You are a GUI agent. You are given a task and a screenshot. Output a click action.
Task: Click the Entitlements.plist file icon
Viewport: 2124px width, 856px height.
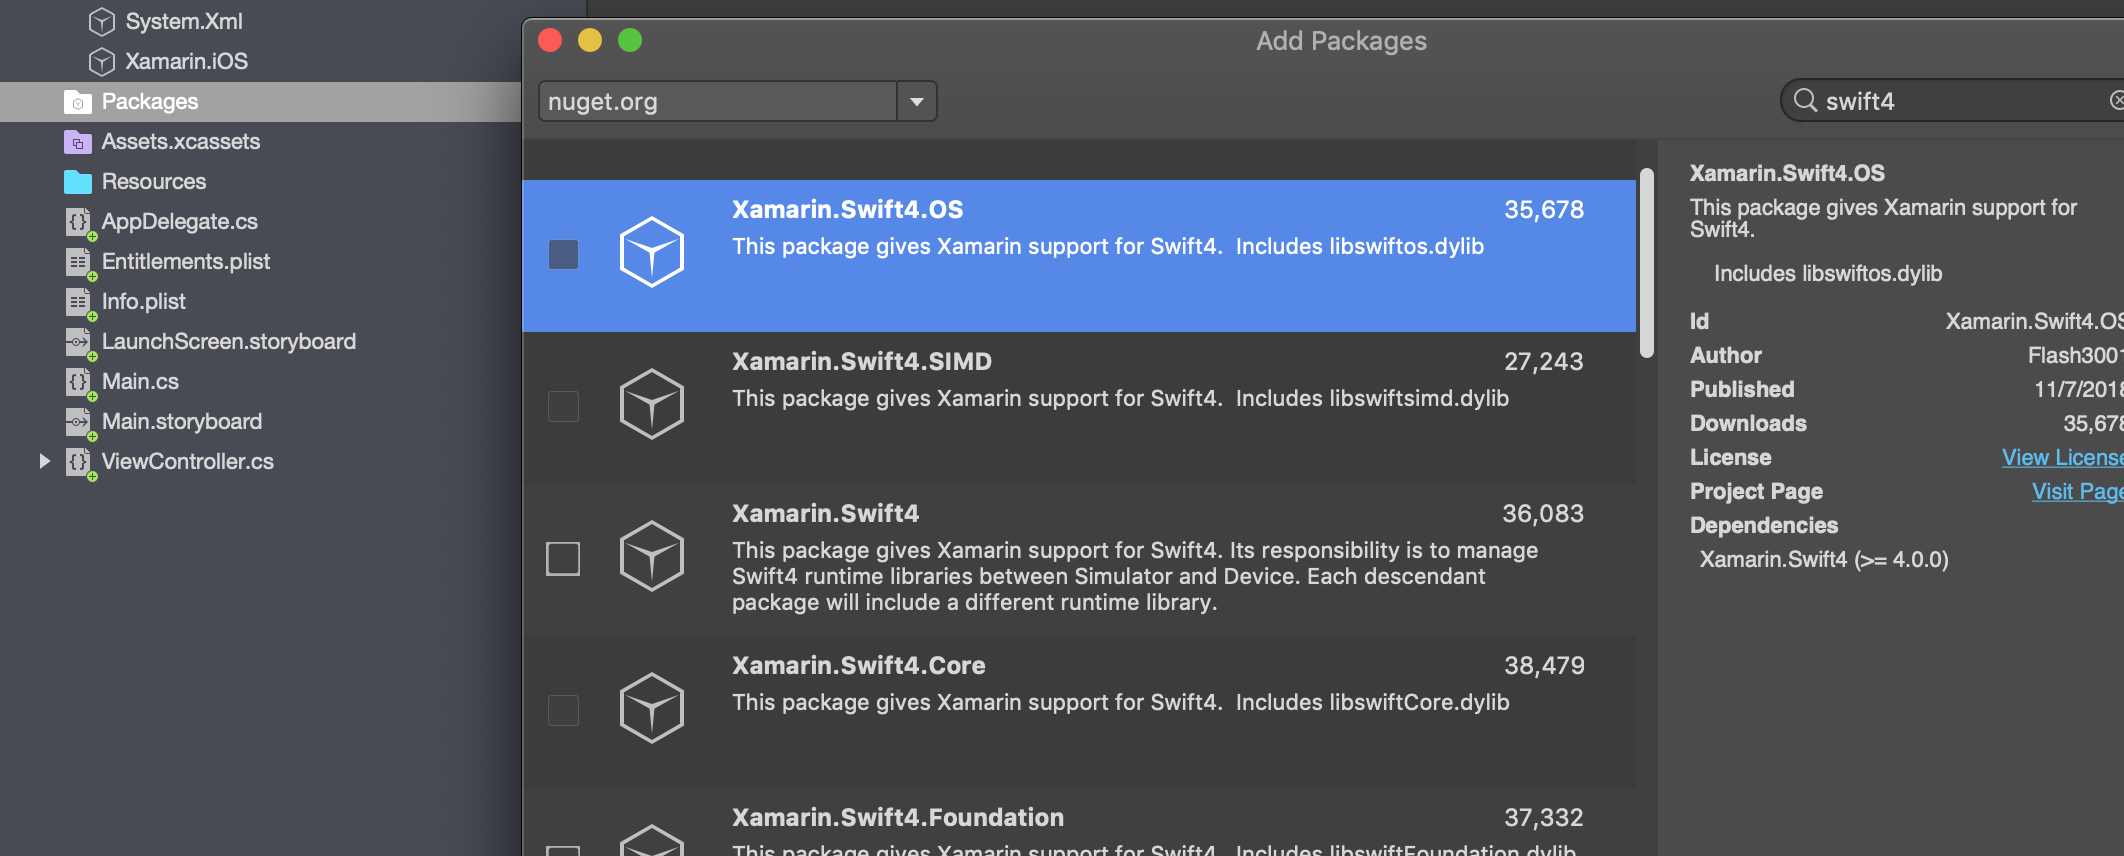[x=79, y=262]
